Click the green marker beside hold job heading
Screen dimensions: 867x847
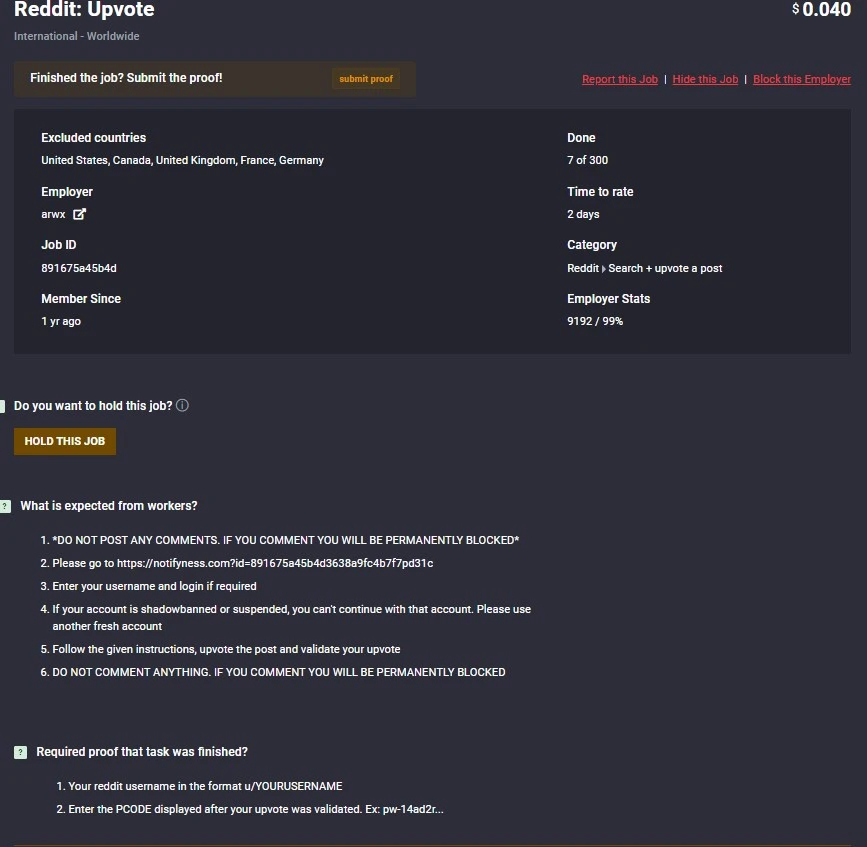(2, 406)
